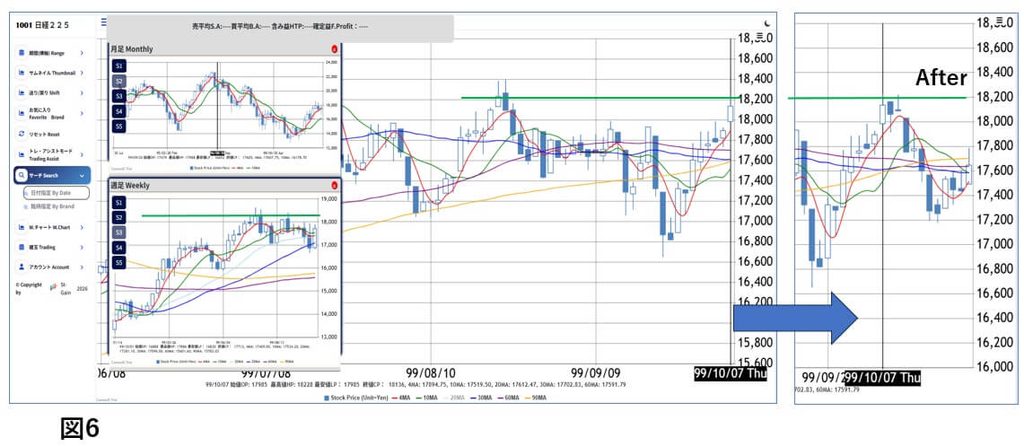Click the Shift icon in the sidebar

pos(22,93)
